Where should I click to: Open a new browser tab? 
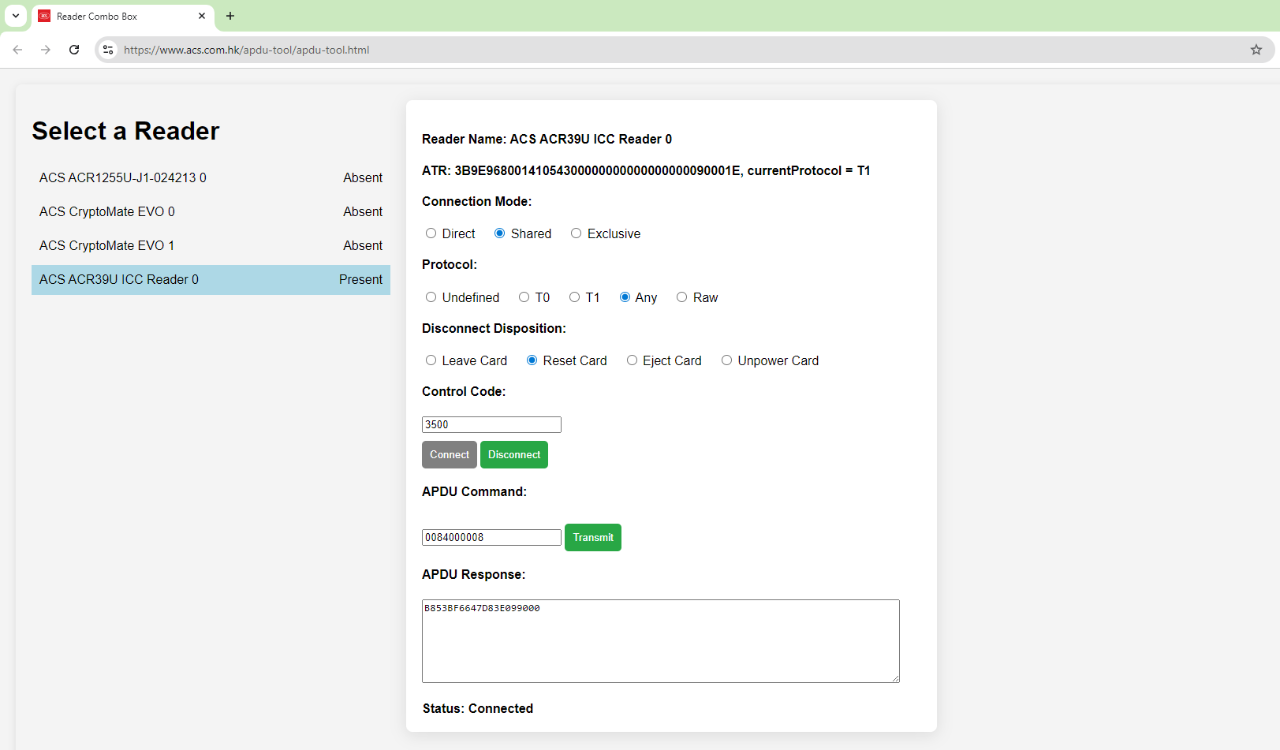[230, 16]
